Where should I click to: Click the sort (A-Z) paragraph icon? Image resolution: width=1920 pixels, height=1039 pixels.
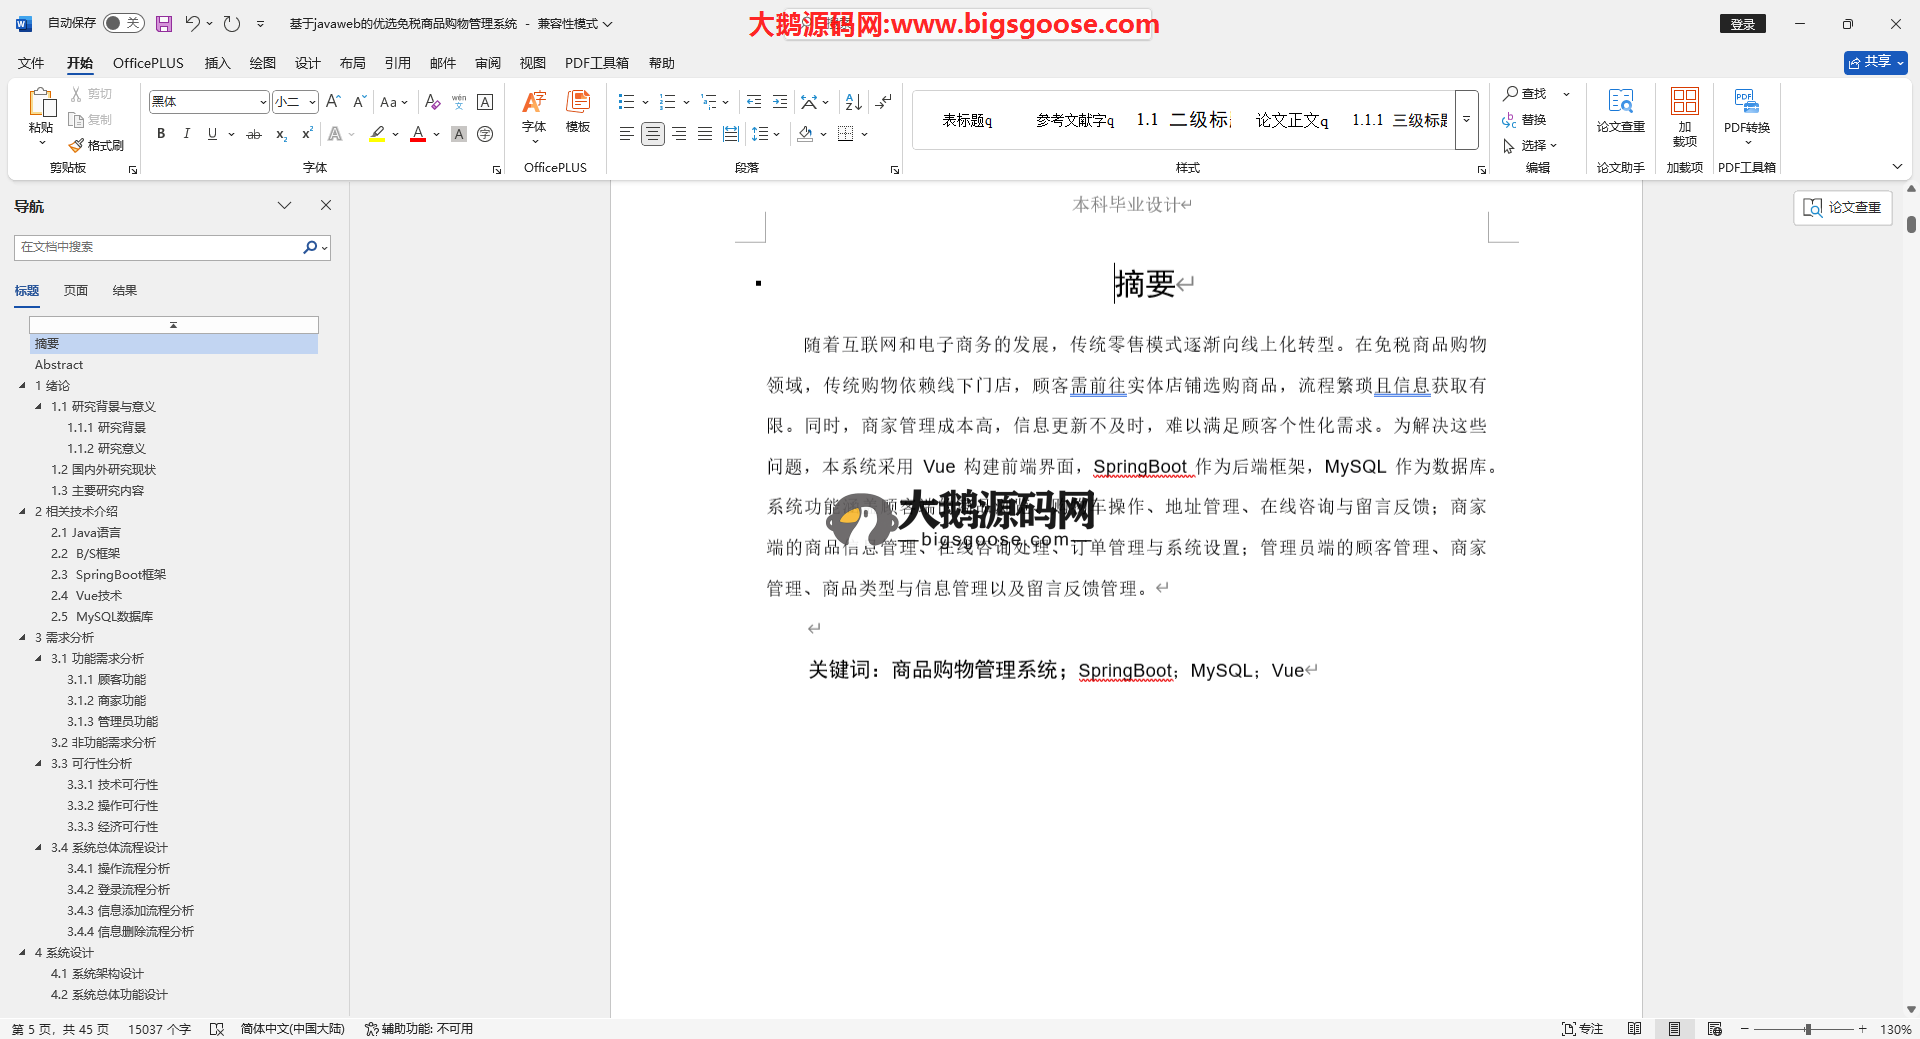coord(853,102)
